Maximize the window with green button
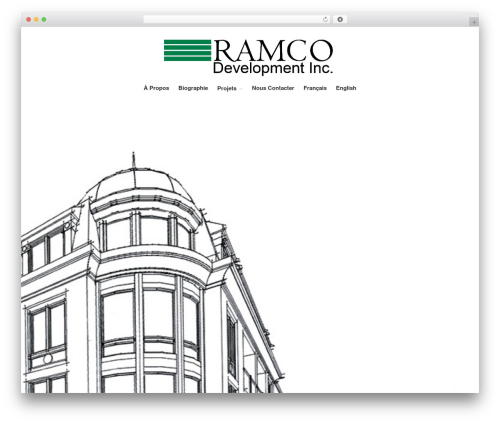The height and width of the screenshot is (423, 500). pyautogui.click(x=44, y=20)
